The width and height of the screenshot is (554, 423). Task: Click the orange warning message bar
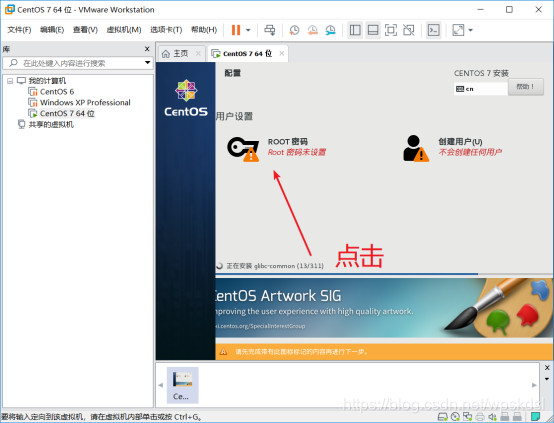point(384,352)
